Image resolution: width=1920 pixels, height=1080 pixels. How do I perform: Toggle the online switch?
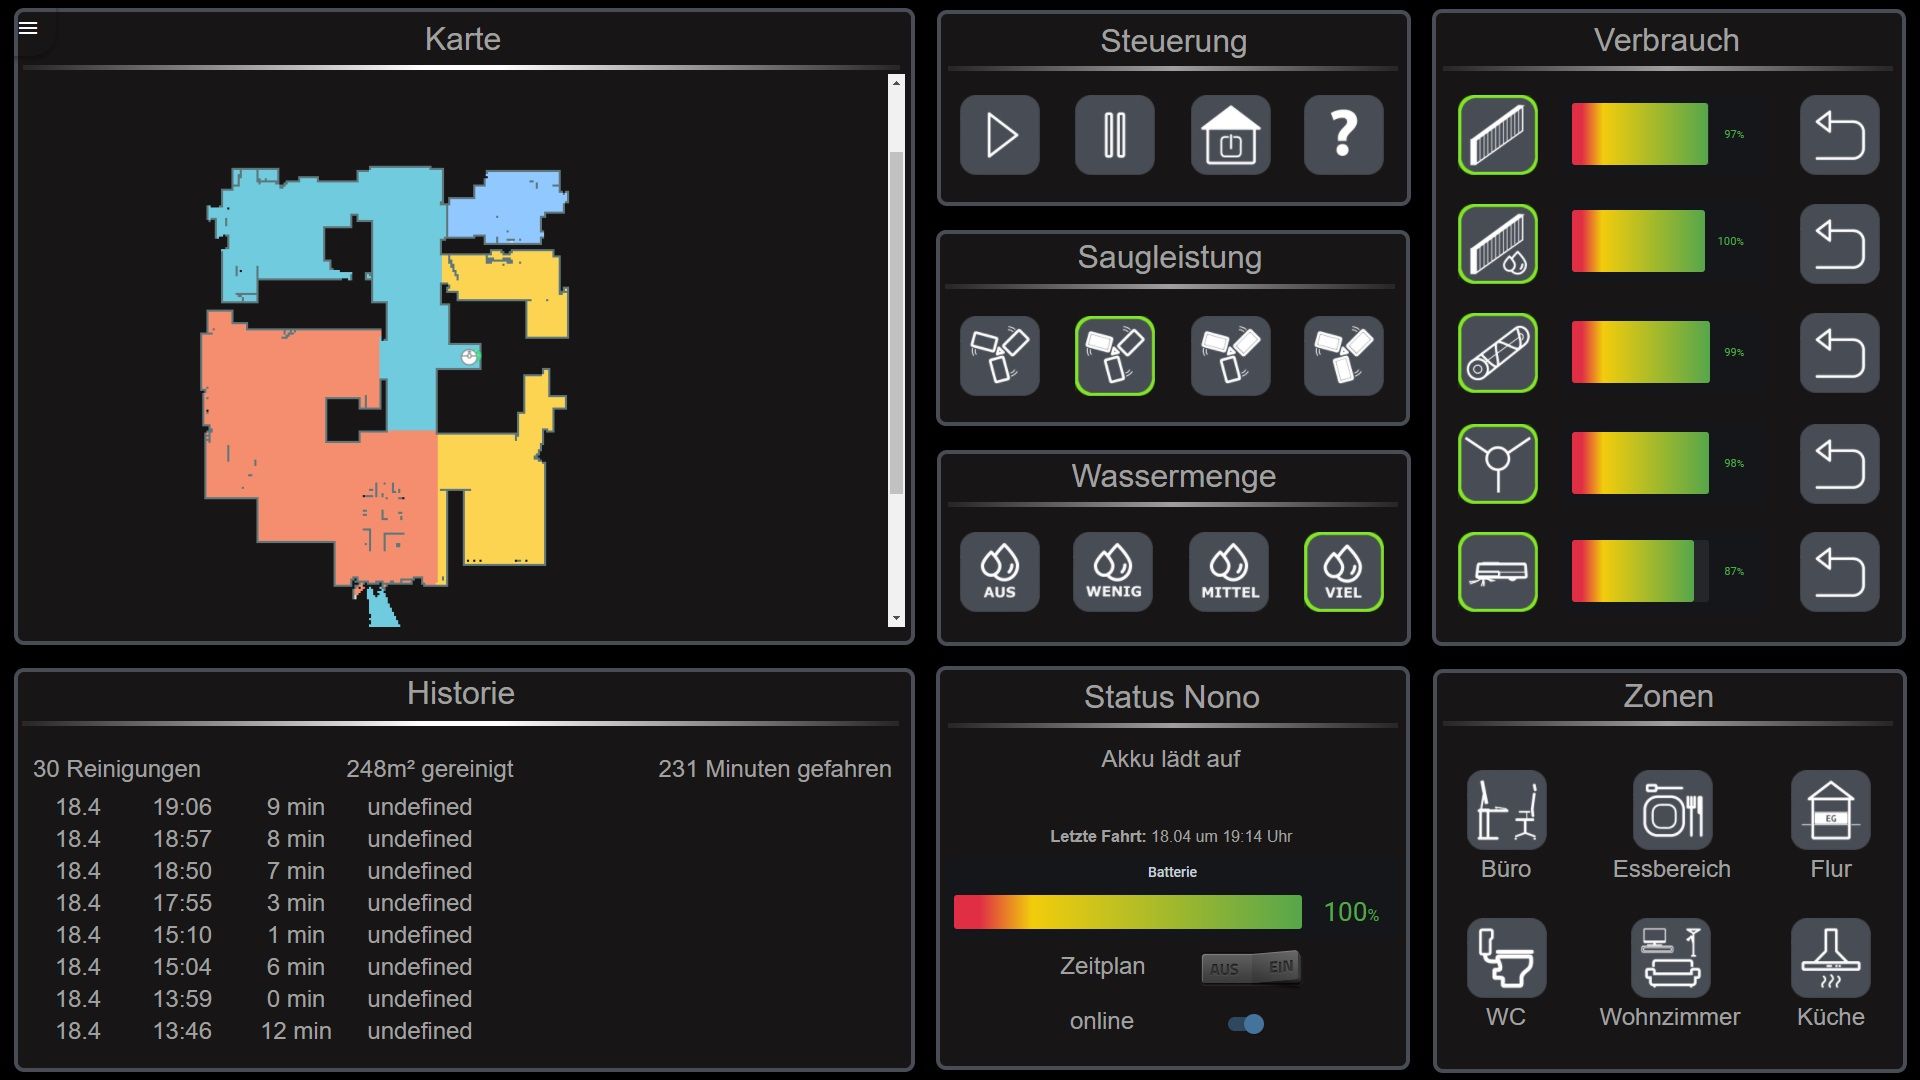[1246, 1023]
